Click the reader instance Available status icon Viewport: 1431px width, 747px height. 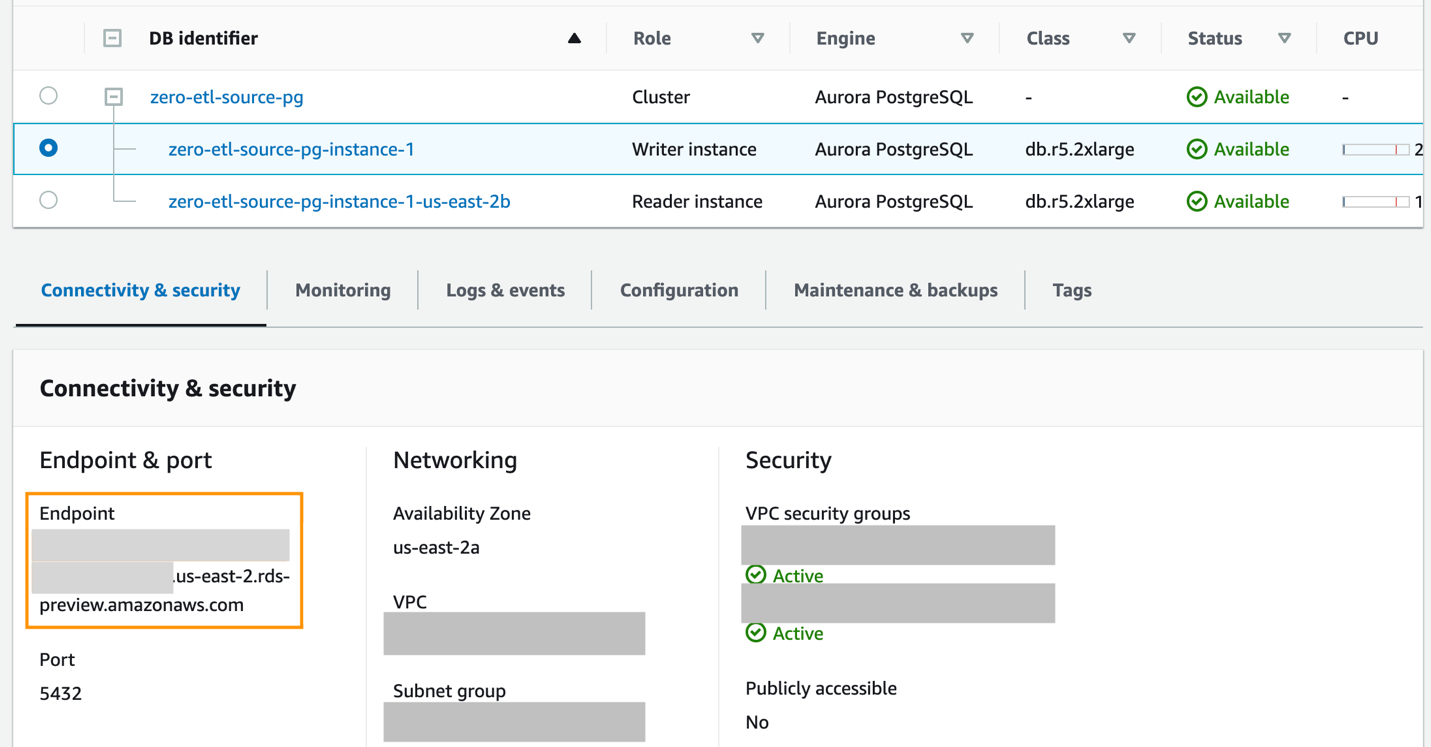click(x=1196, y=201)
